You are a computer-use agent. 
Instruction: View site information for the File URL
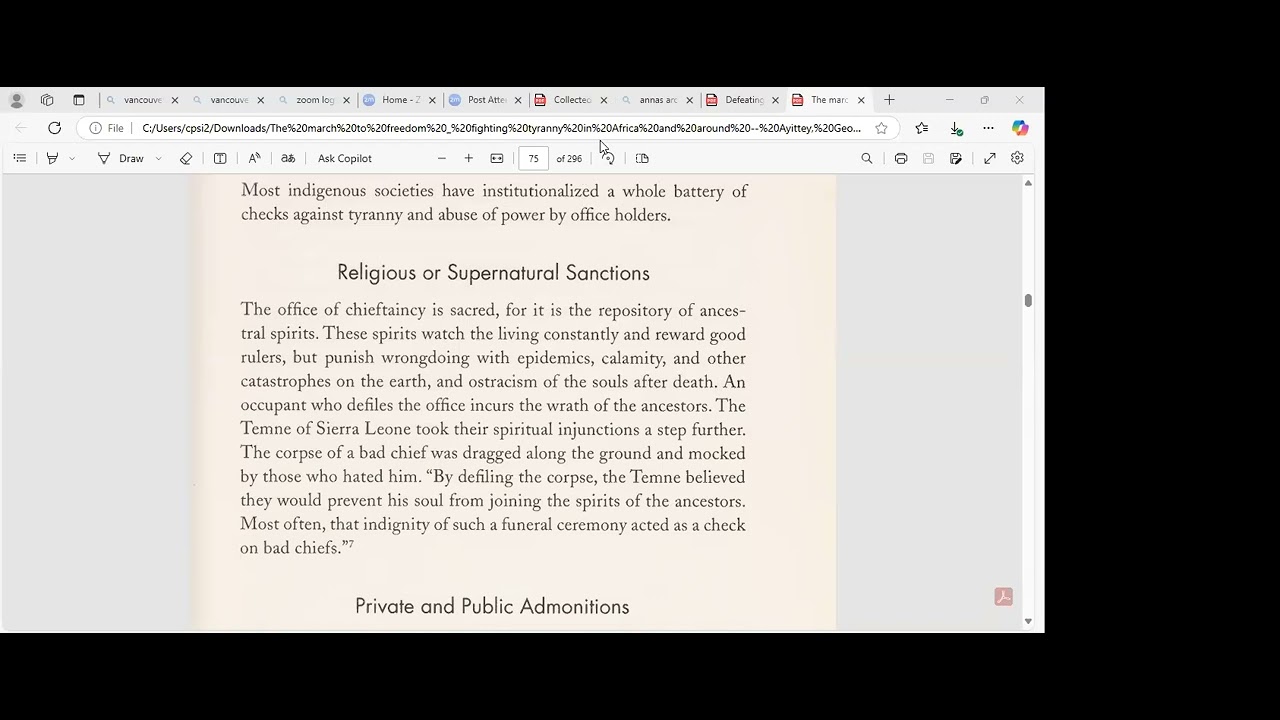click(x=106, y=128)
